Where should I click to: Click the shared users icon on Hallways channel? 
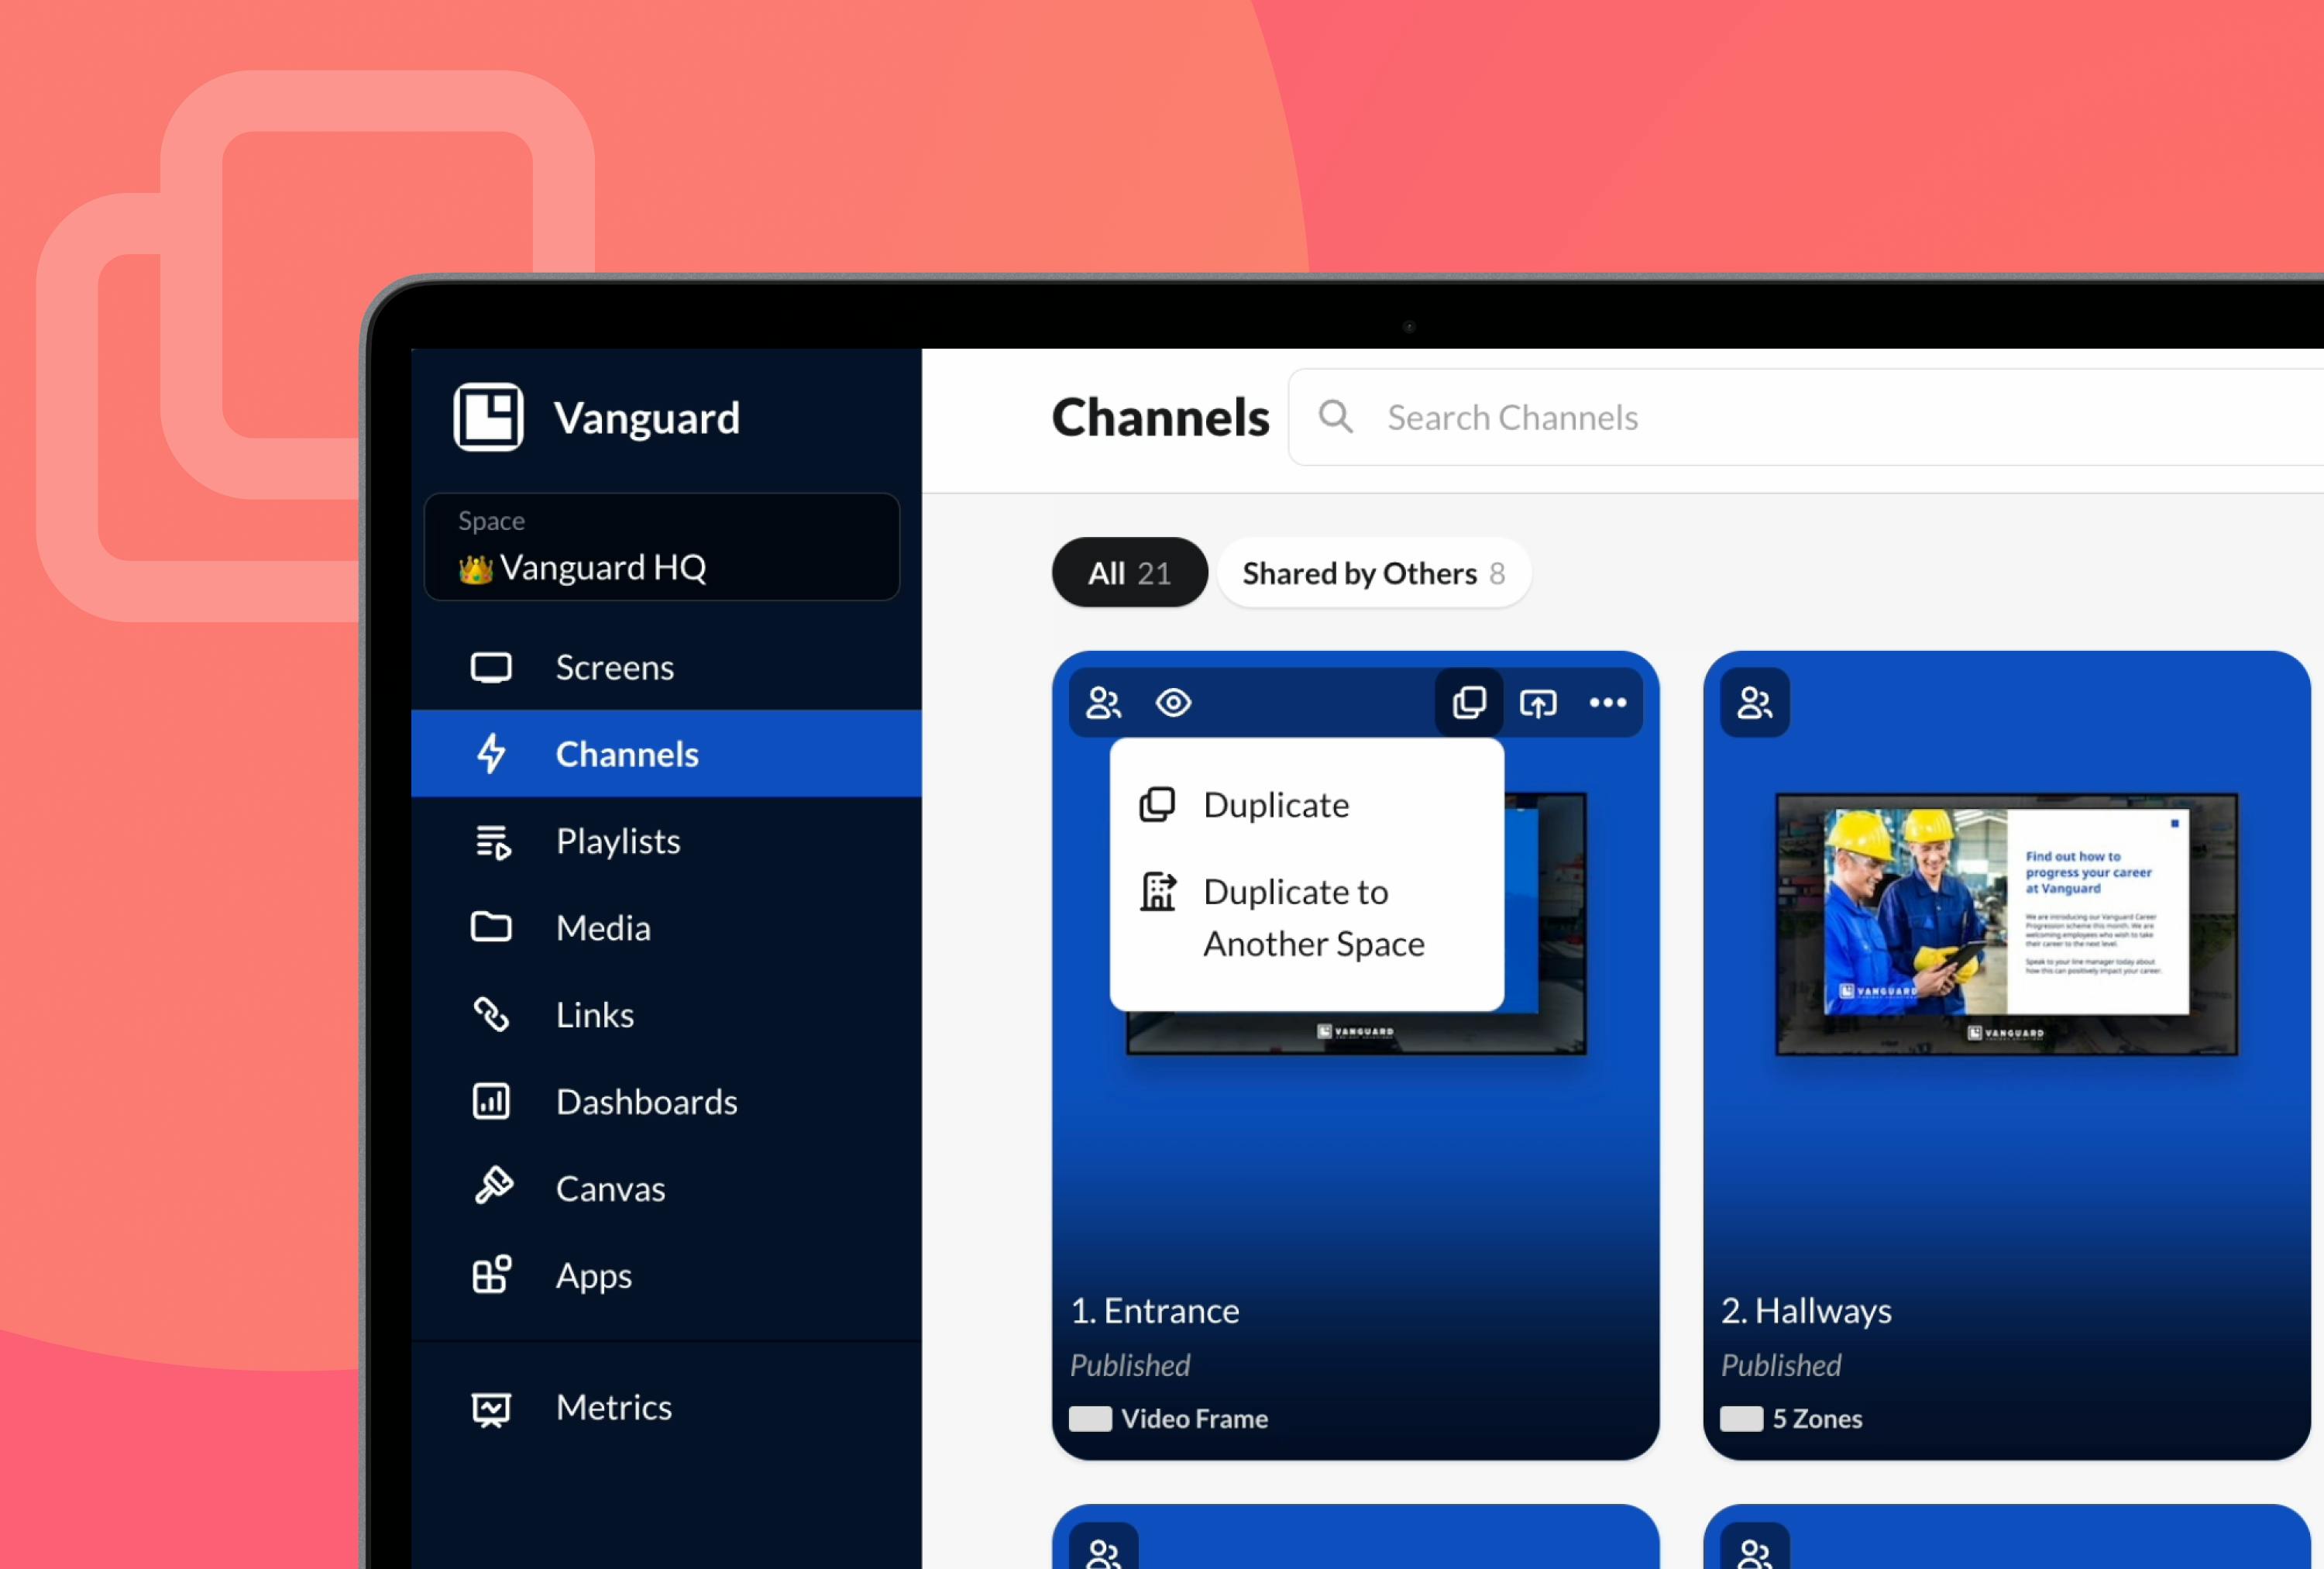[x=1753, y=703]
